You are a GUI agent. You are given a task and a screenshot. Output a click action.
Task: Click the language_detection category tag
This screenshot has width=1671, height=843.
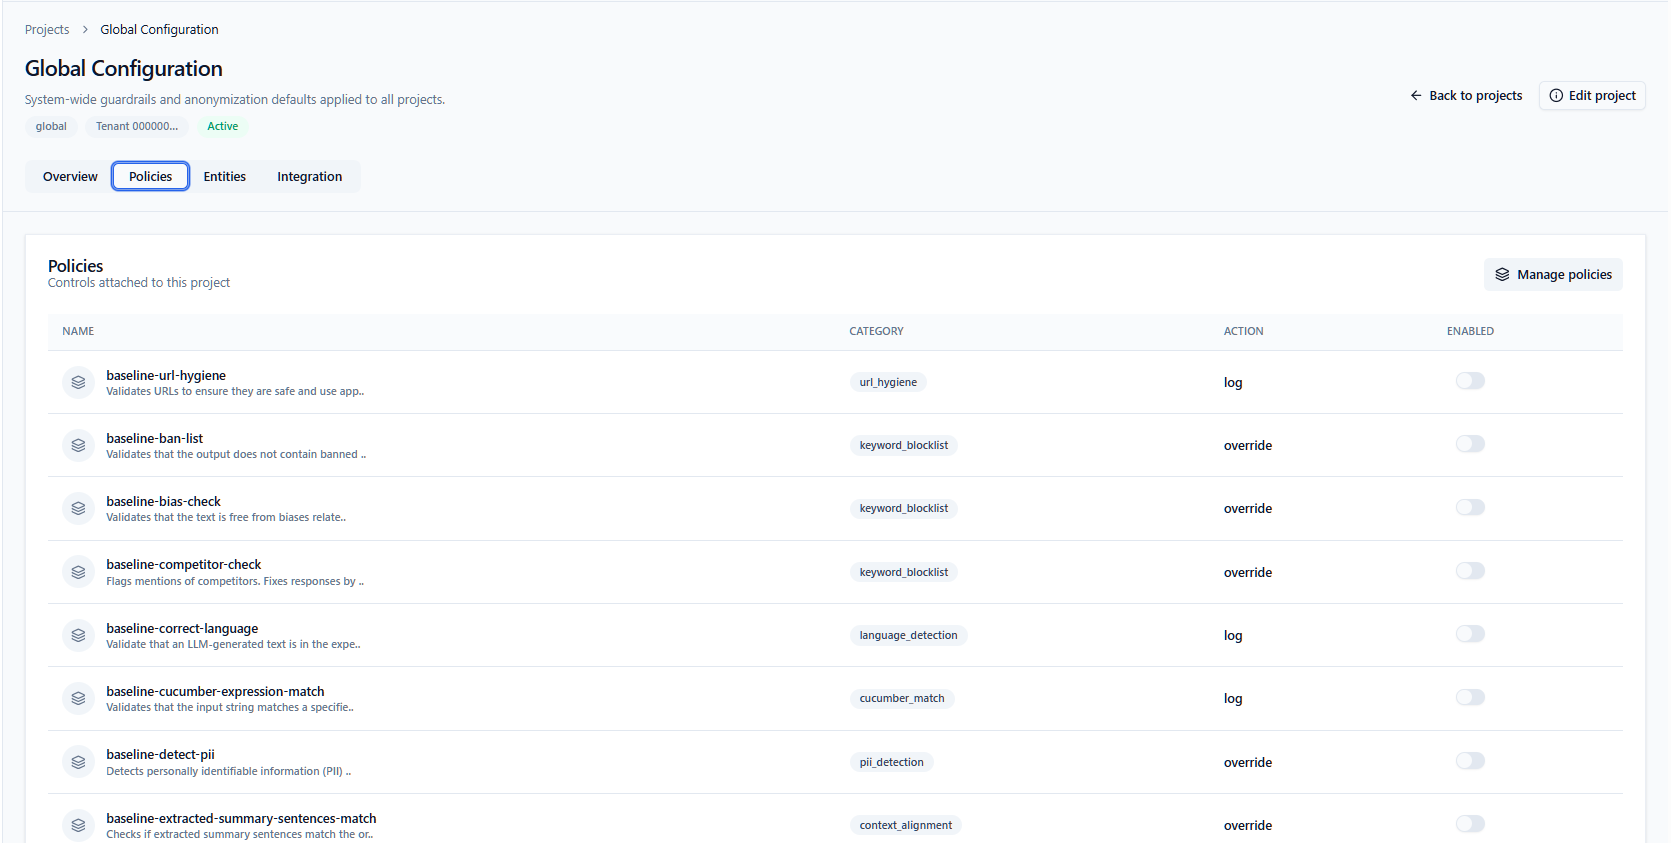click(908, 635)
